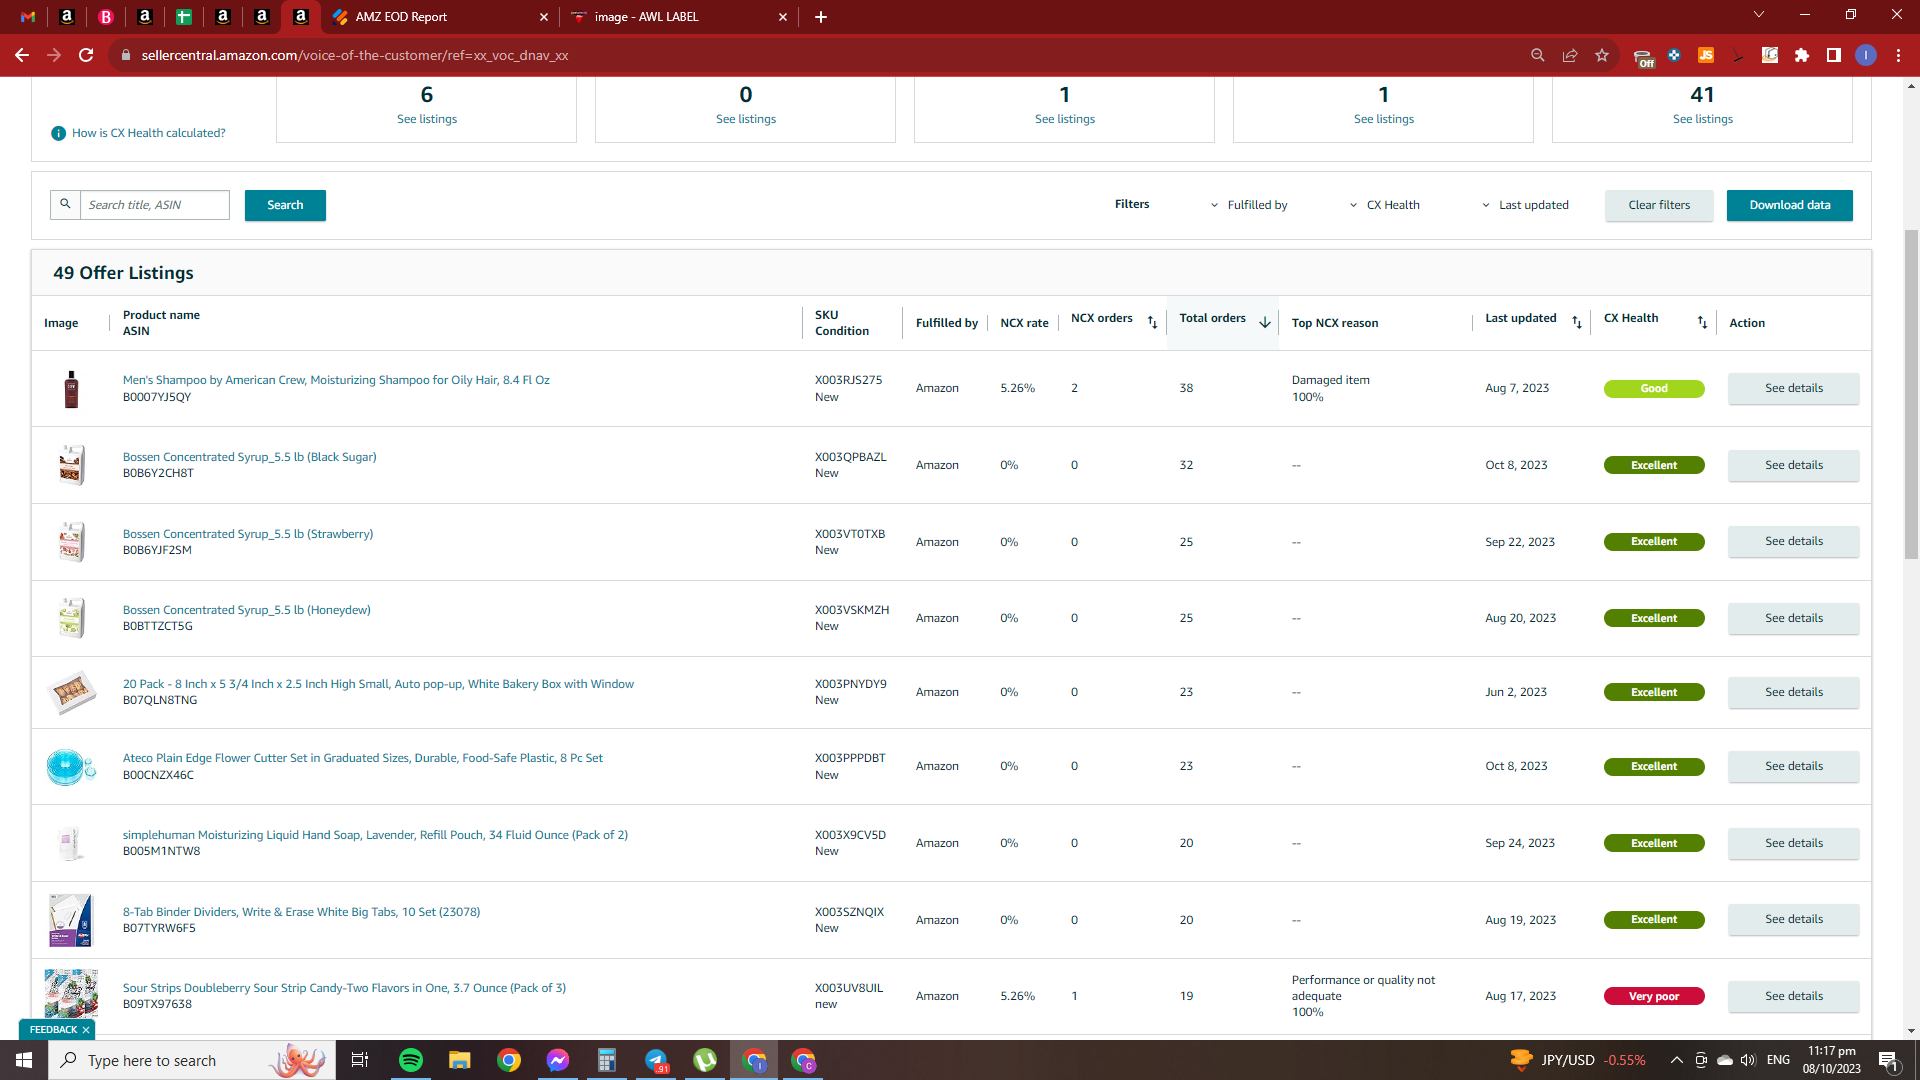Viewport: 1920px width, 1080px height.
Task: Sort by NCX orders column
Action: coord(1152,322)
